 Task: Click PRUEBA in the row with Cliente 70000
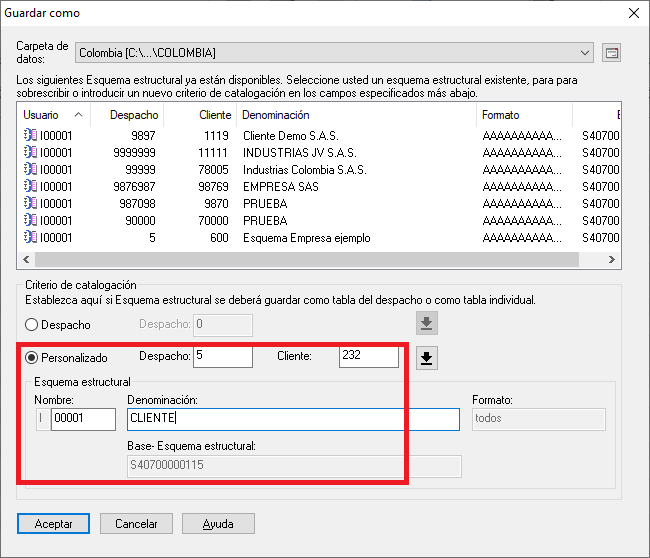(265, 221)
